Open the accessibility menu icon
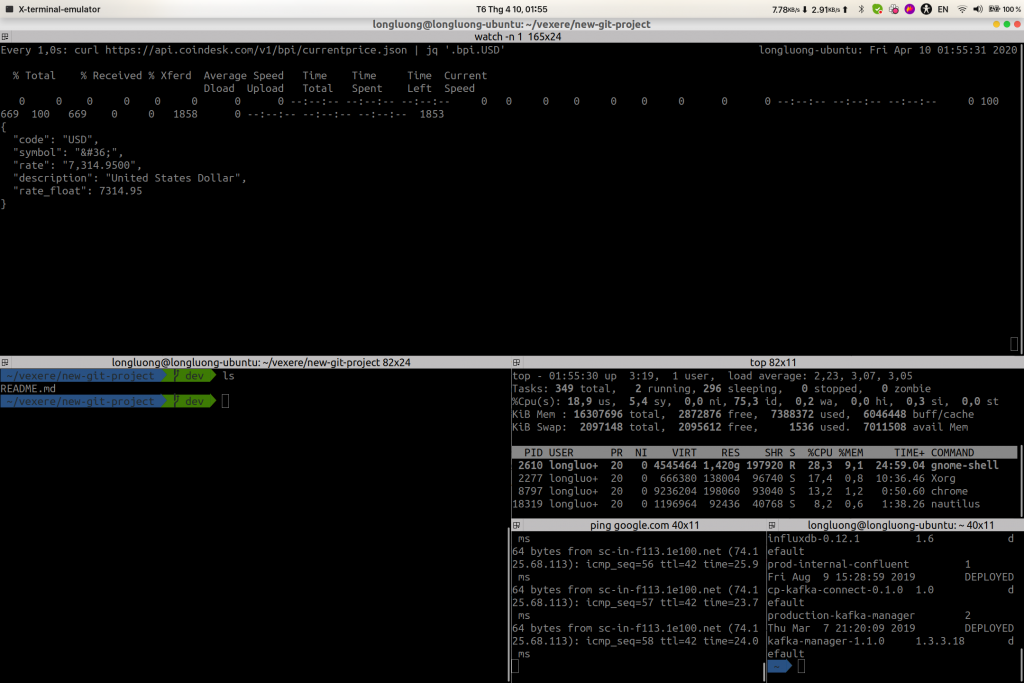 (x=926, y=9)
